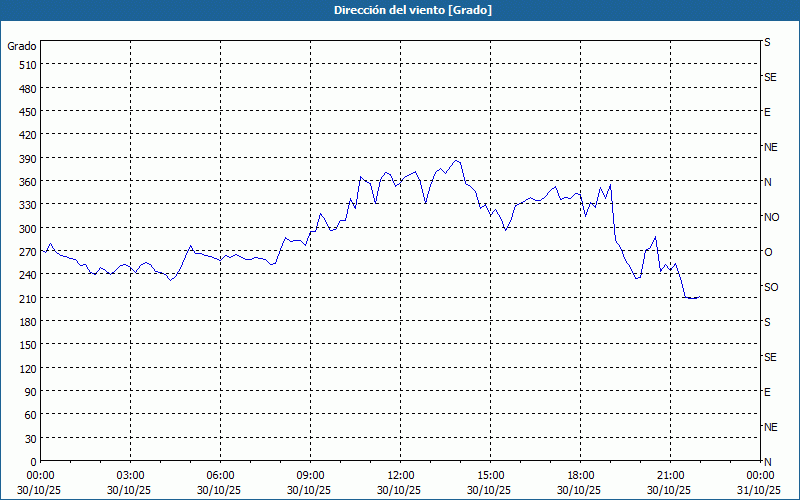Click the "Grado" axis unit label
Screen dimensions: 800x500
click(x=22, y=46)
